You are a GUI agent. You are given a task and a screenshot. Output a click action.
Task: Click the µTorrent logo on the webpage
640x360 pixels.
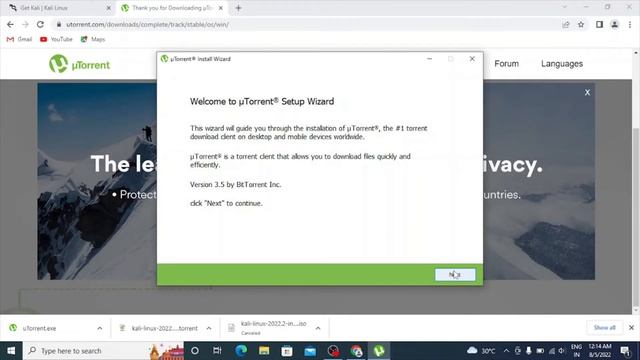point(79,64)
